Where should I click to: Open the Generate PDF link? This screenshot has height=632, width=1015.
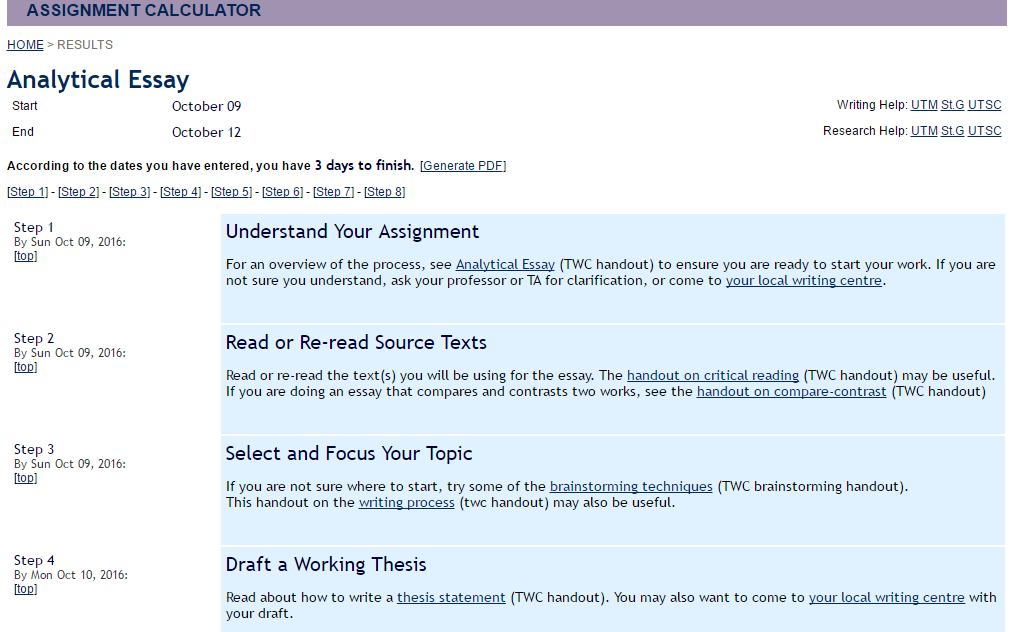463,166
